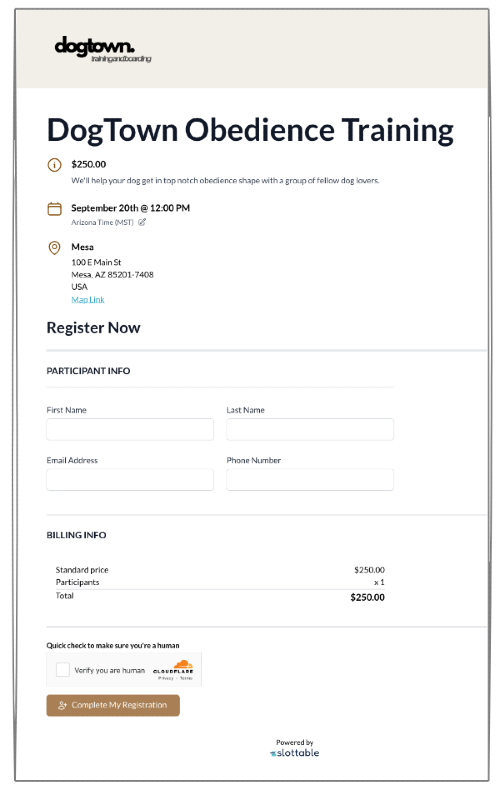Viewport: 500px width, 795px height.
Task: Click the info icon beside $250.00
Action: [x=54, y=165]
